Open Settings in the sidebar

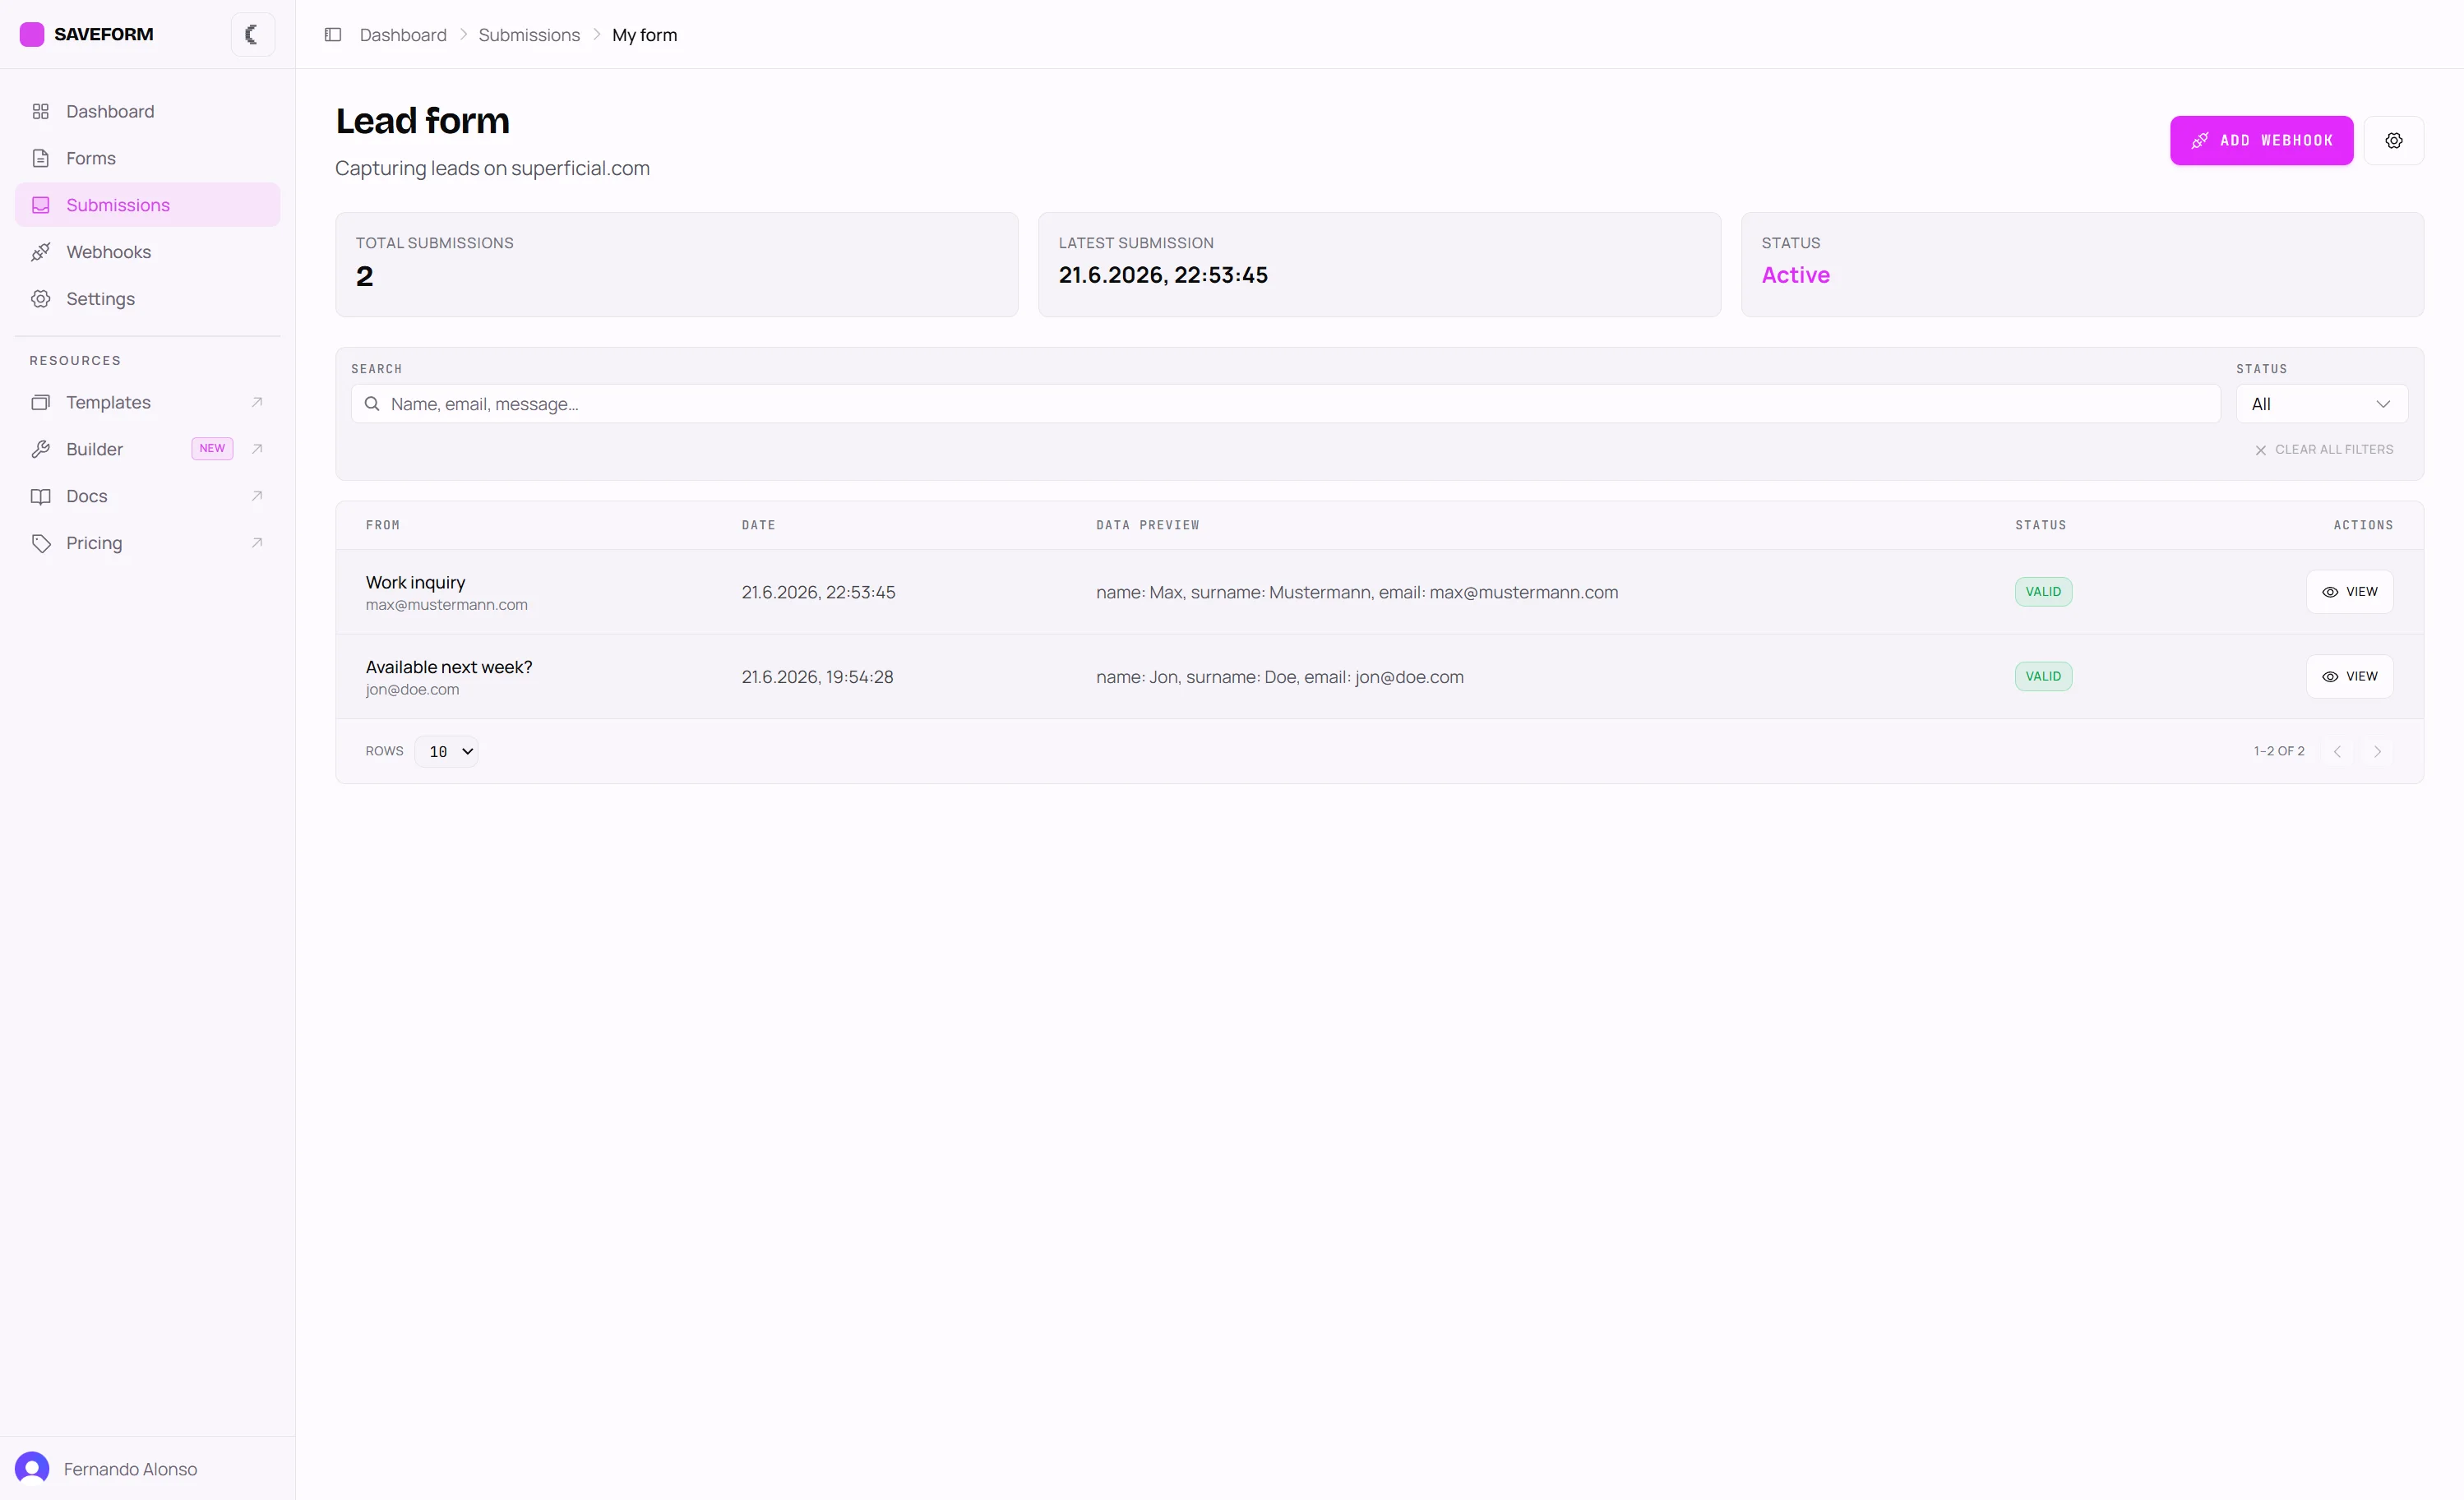point(147,299)
